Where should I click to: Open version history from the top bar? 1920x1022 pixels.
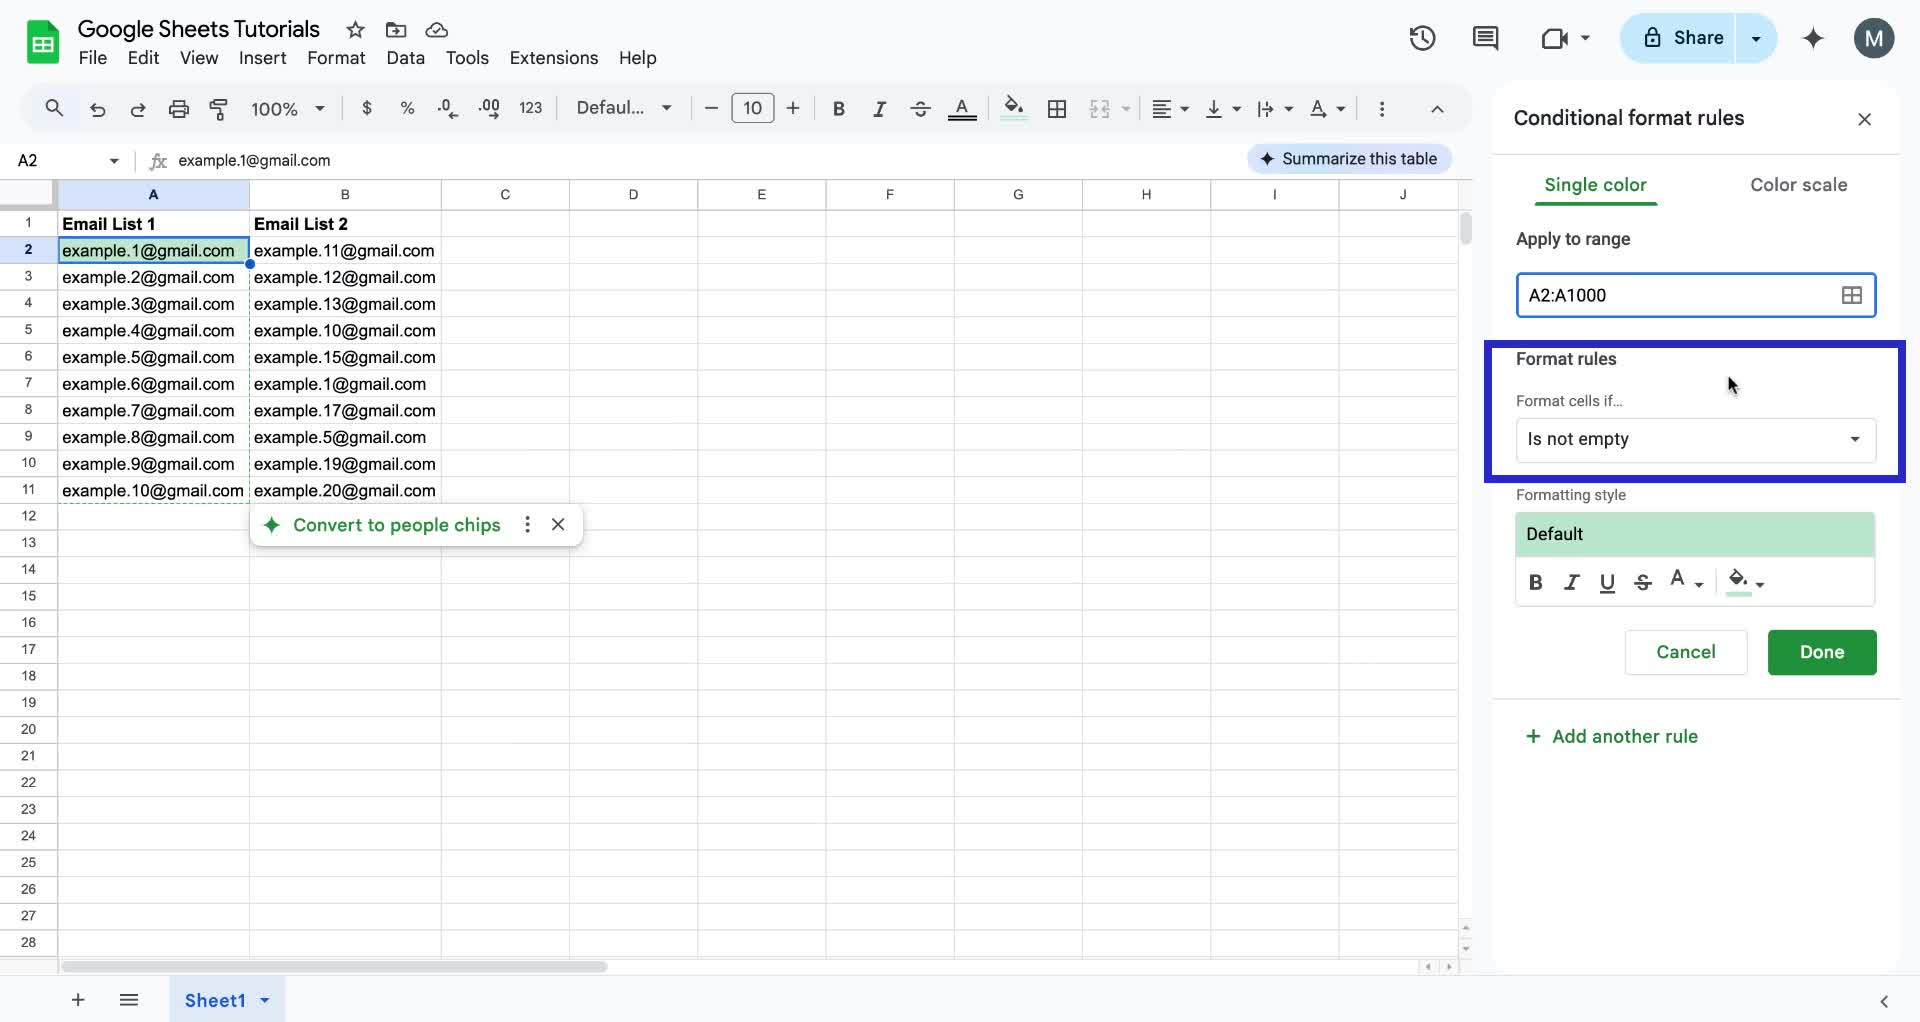pyautogui.click(x=1422, y=38)
